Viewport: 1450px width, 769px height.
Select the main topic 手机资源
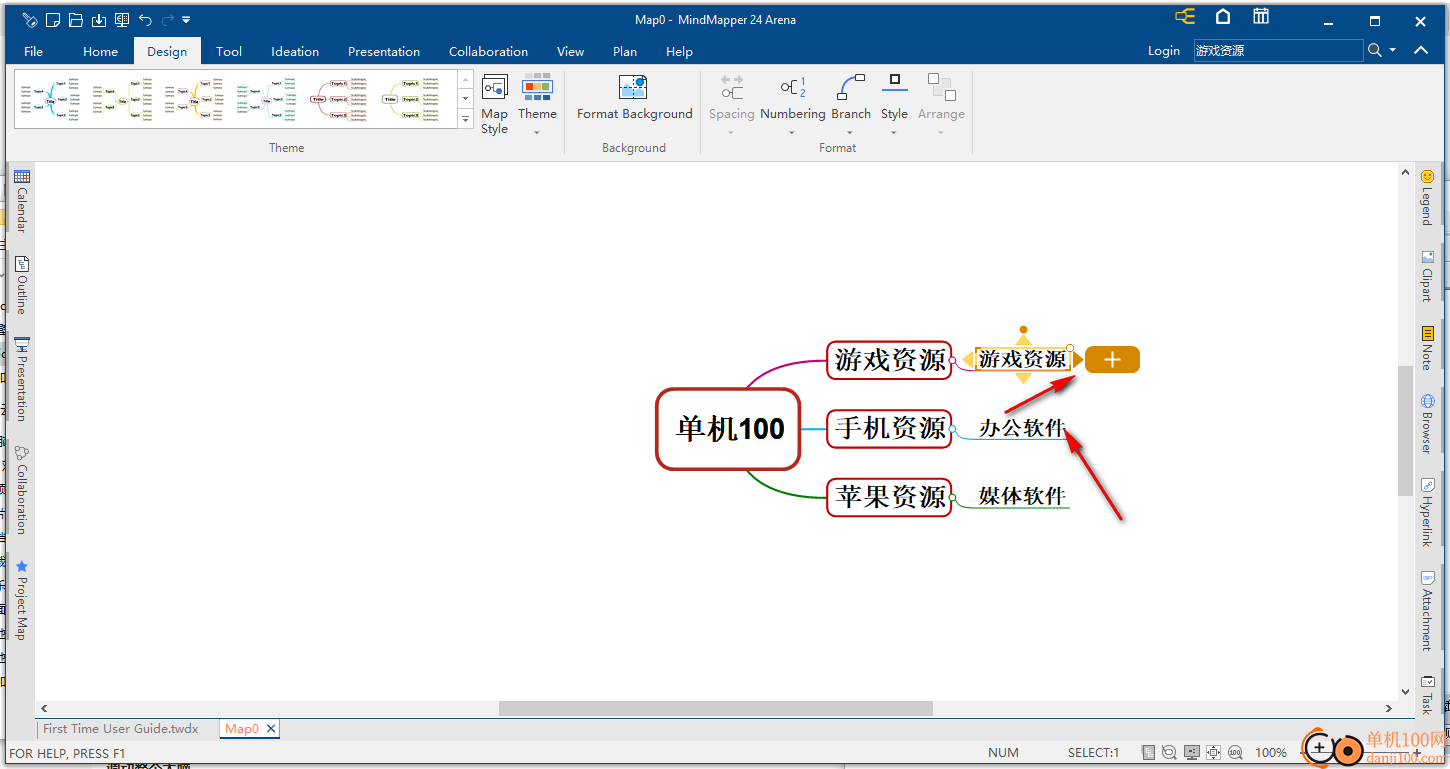[x=889, y=428]
